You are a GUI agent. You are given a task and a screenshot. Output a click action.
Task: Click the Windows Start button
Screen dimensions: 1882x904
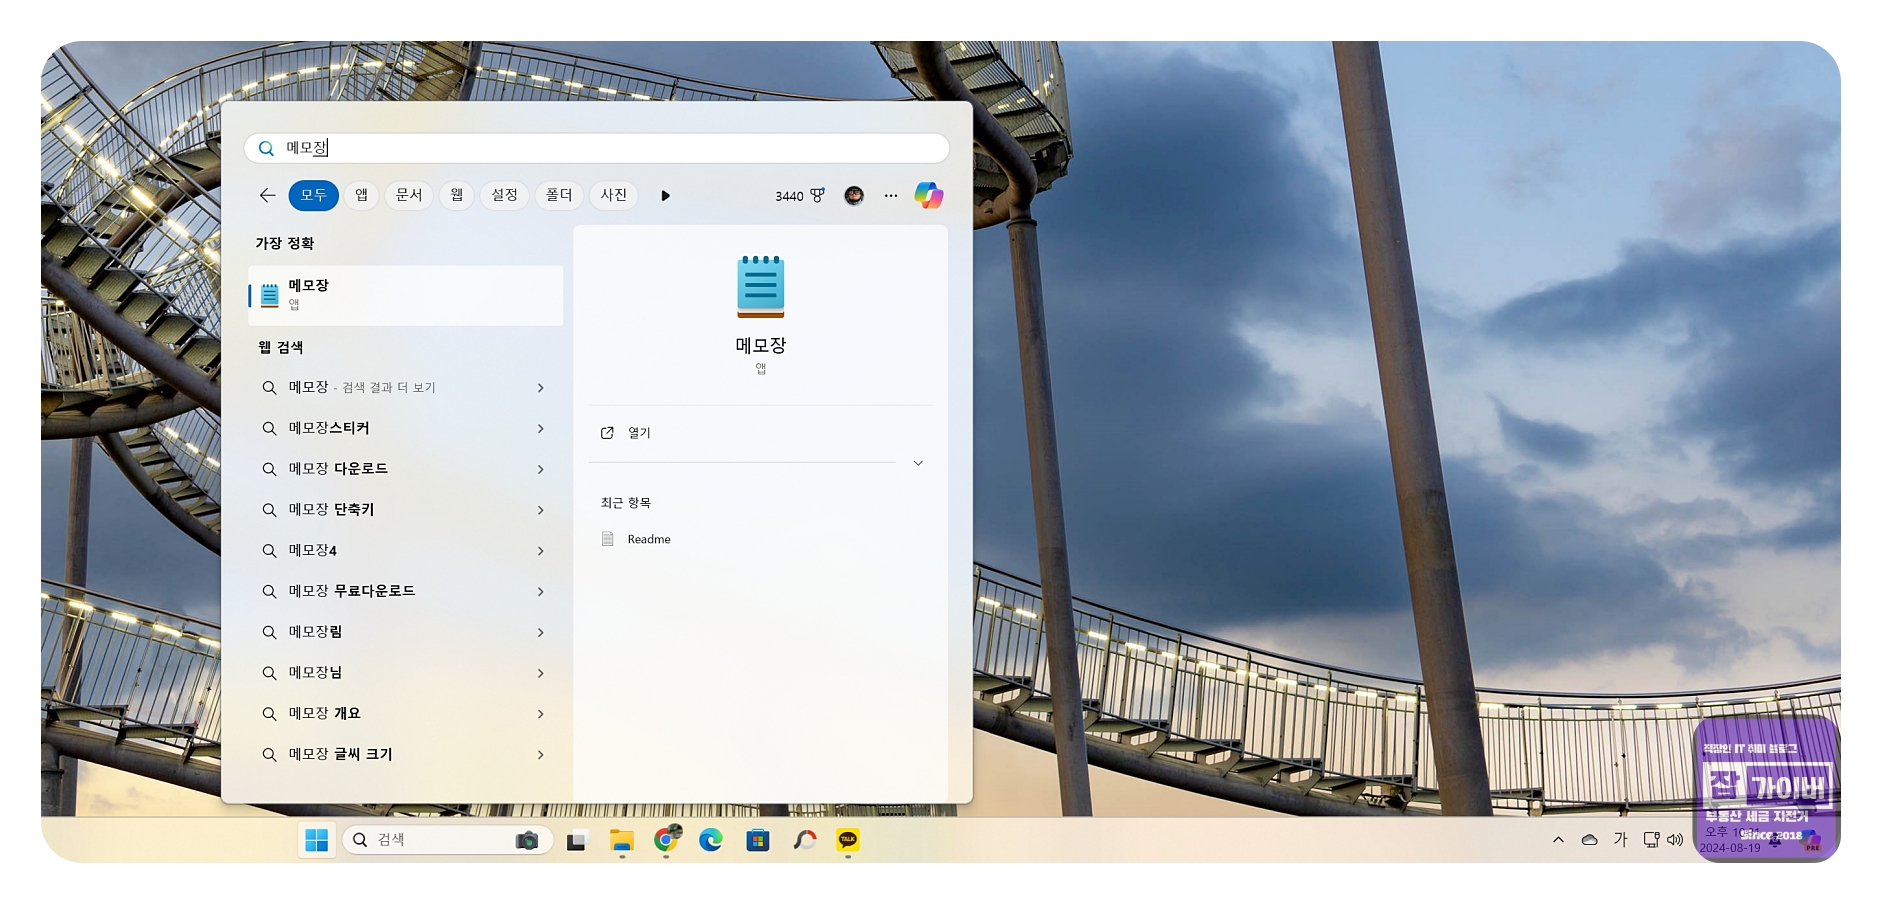317,840
